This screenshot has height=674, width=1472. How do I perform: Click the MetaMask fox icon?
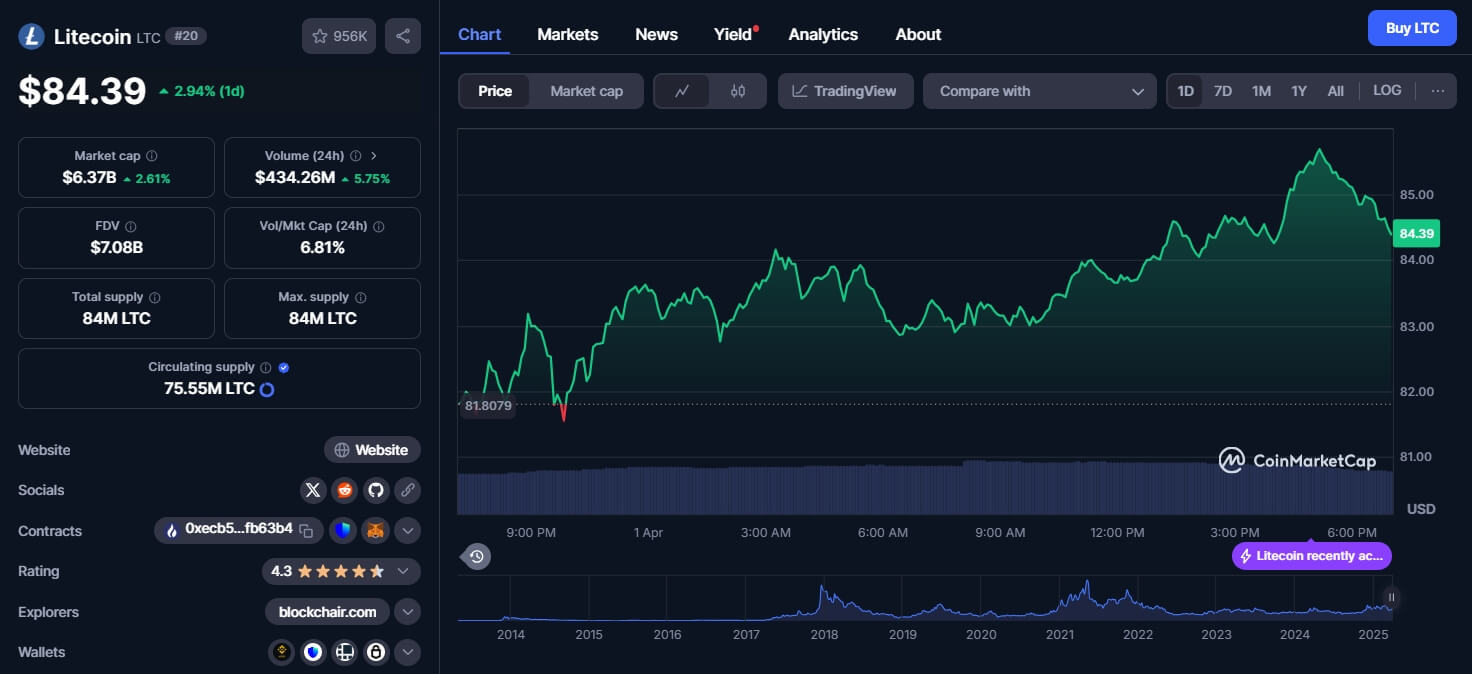[x=375, y=530]
